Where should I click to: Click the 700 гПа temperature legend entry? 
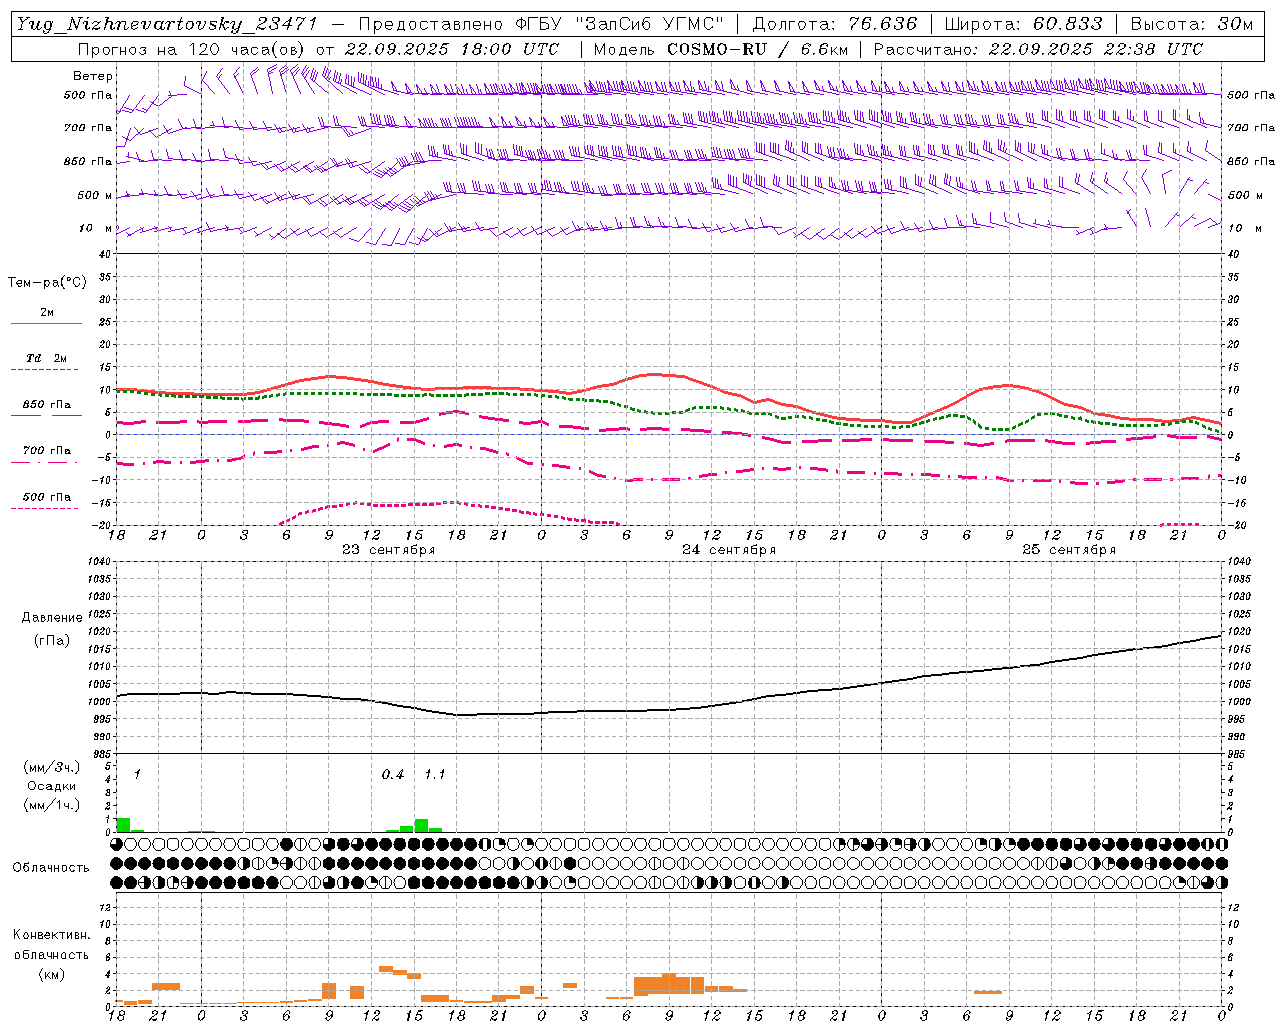click(47, 450)
